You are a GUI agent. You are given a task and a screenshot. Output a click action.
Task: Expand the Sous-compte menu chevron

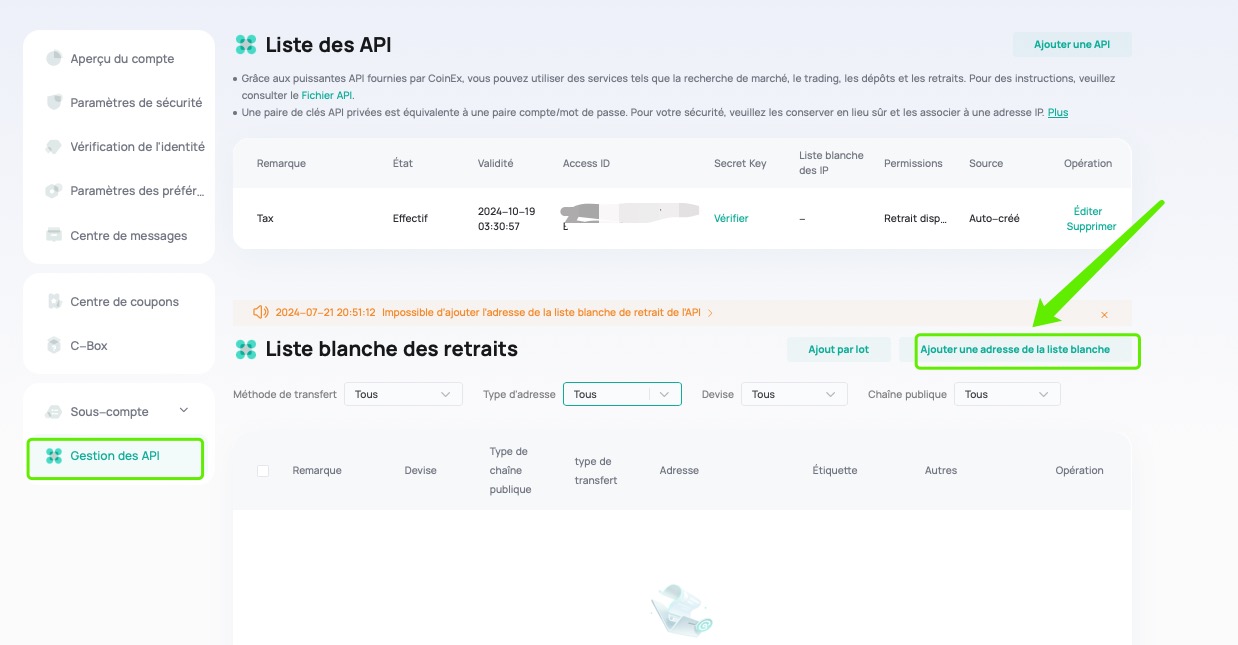[x=183, y=411]
